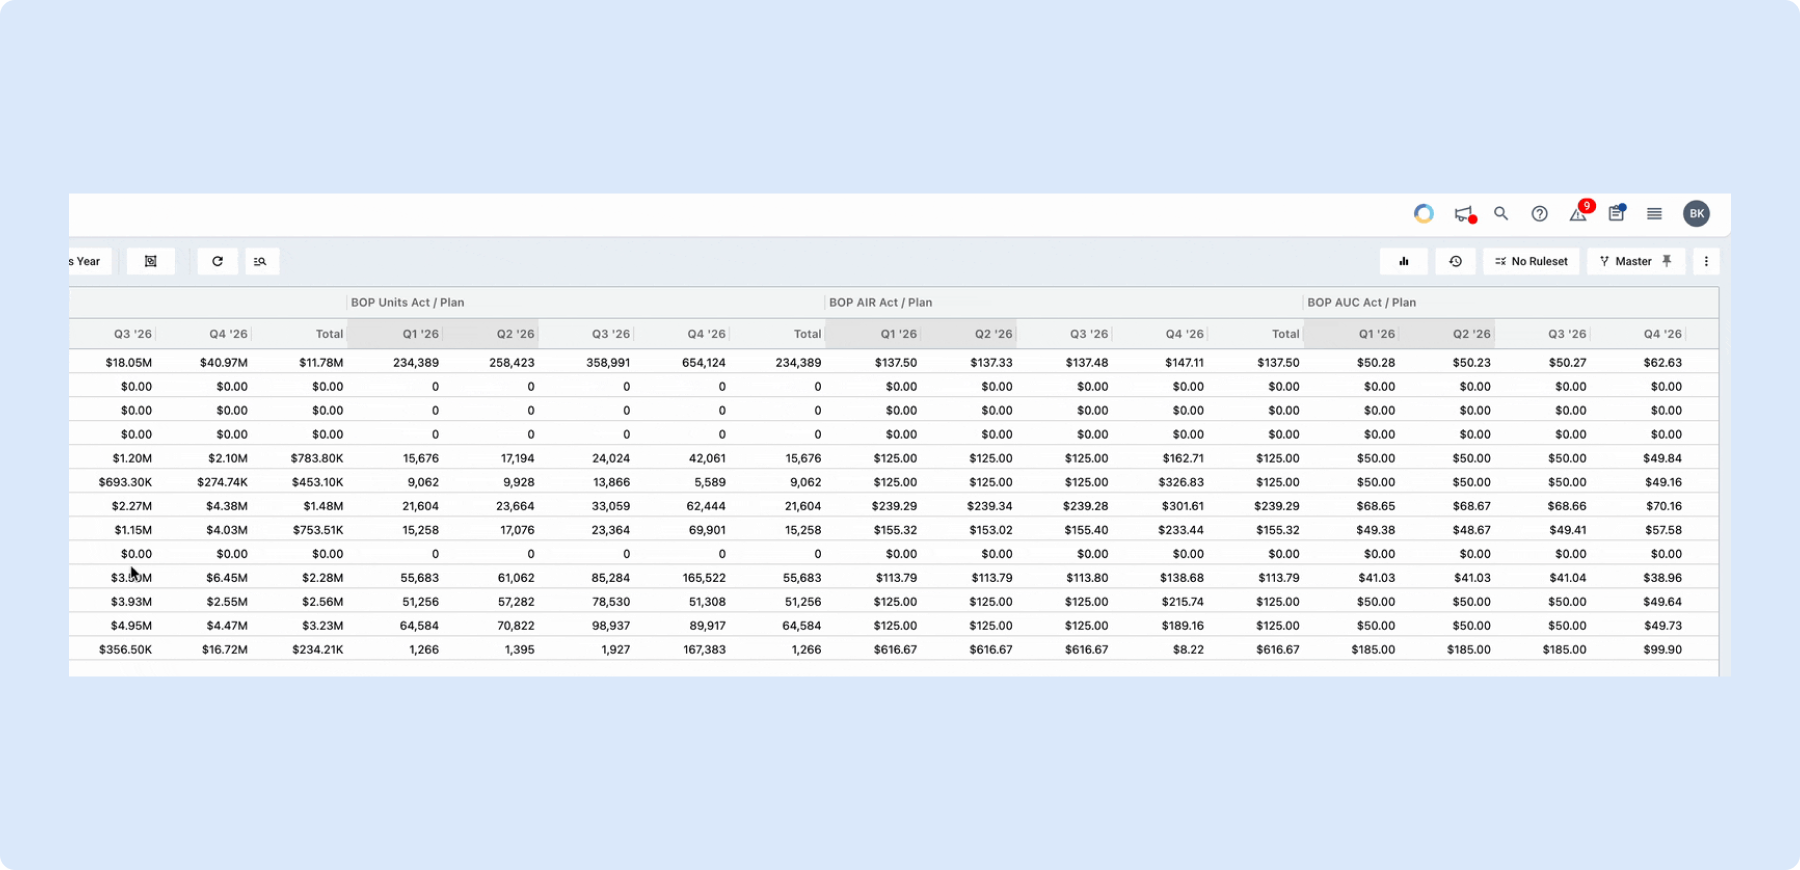The height and width of the screenshot is (870, 1800).
Task: Click the bar chart view icon
Action: [1404, 261]
